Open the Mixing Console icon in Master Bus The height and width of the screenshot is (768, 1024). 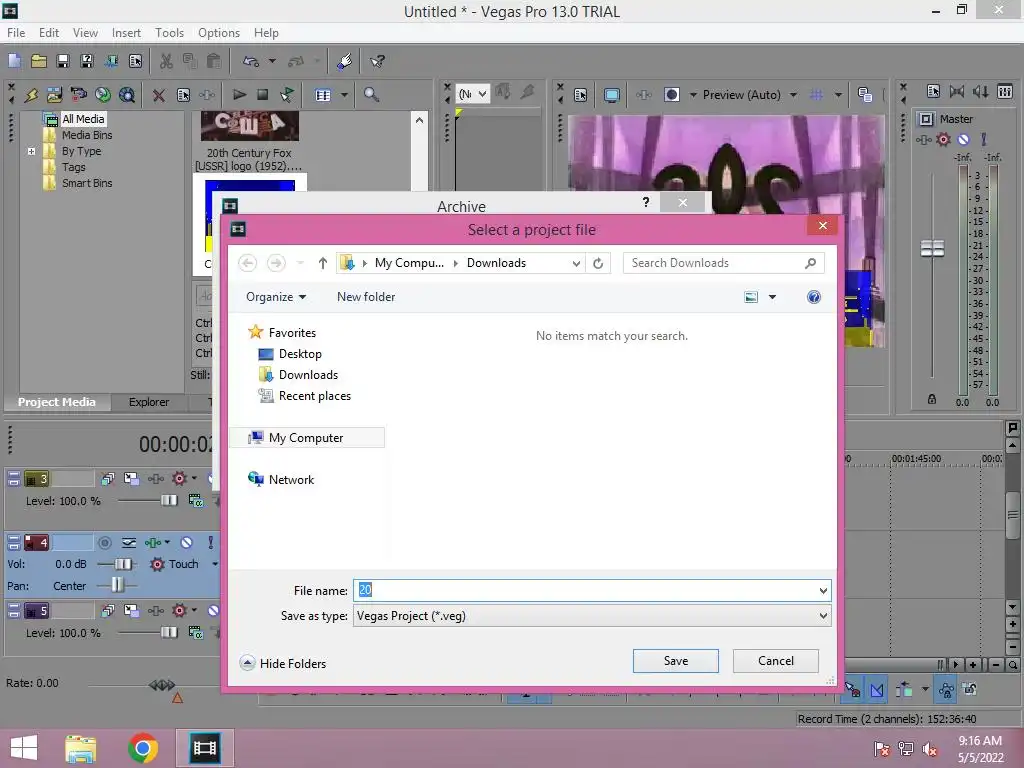coord(1005,91)
